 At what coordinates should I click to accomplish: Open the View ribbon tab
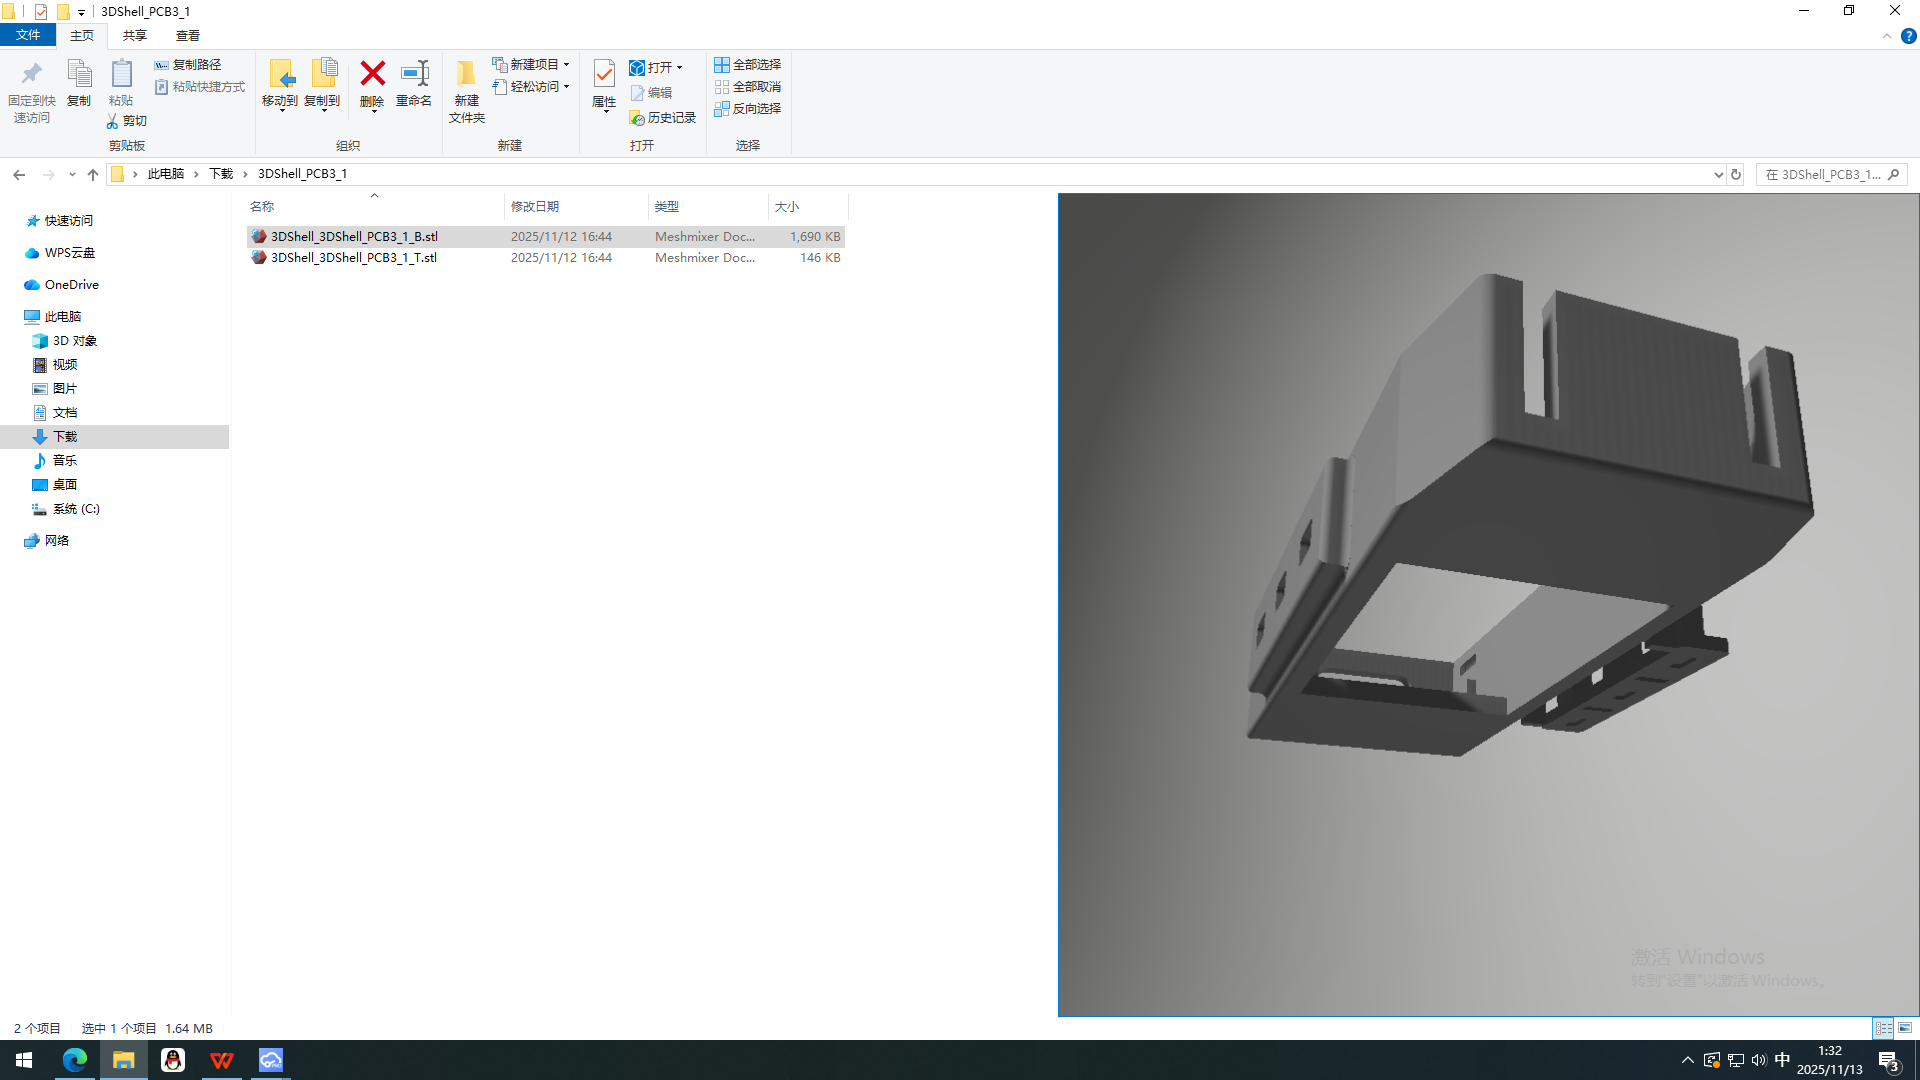[187, 36]
